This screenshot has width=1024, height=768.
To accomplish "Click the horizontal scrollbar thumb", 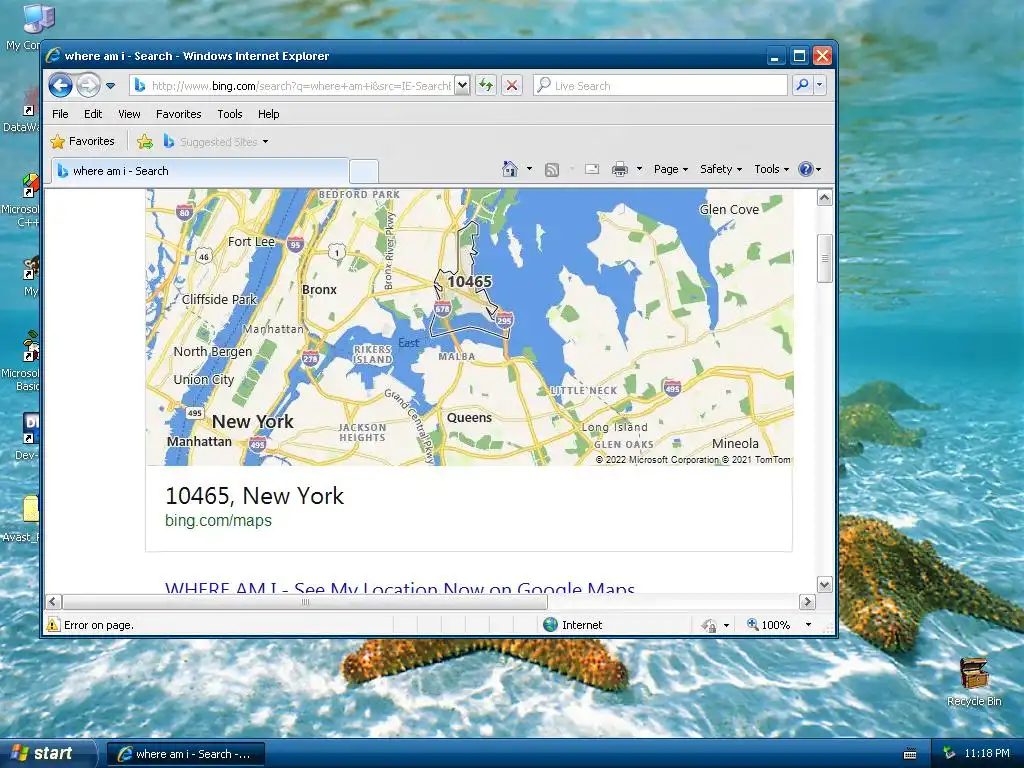I will tap(305, 601).
